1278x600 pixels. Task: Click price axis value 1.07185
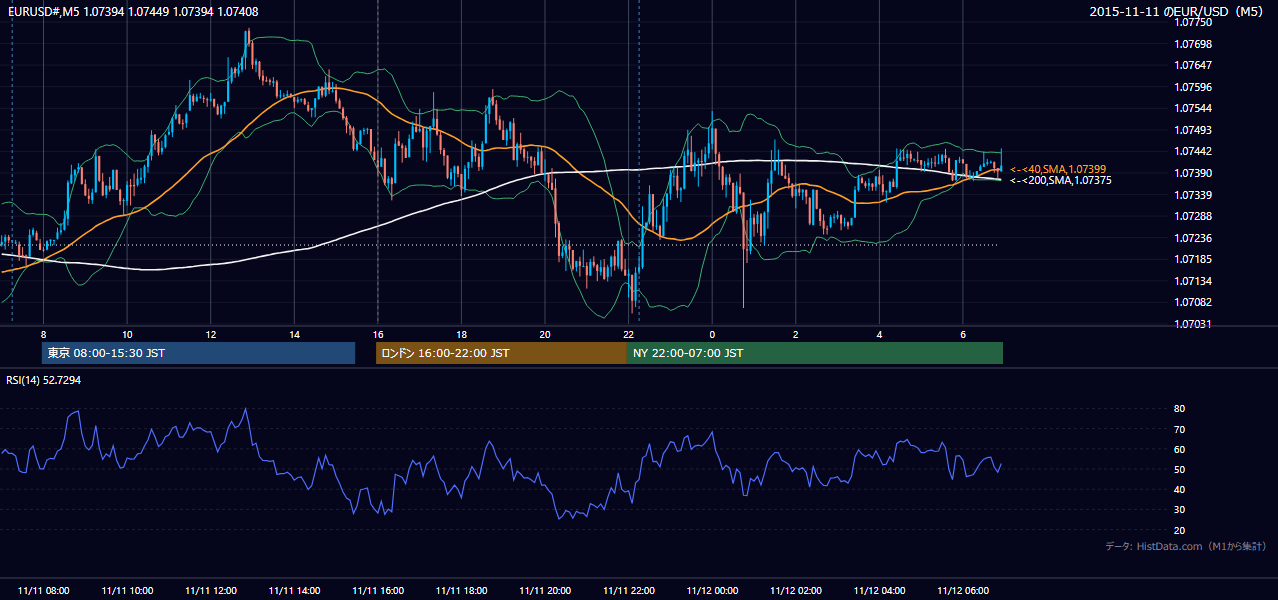(1195, 259)
